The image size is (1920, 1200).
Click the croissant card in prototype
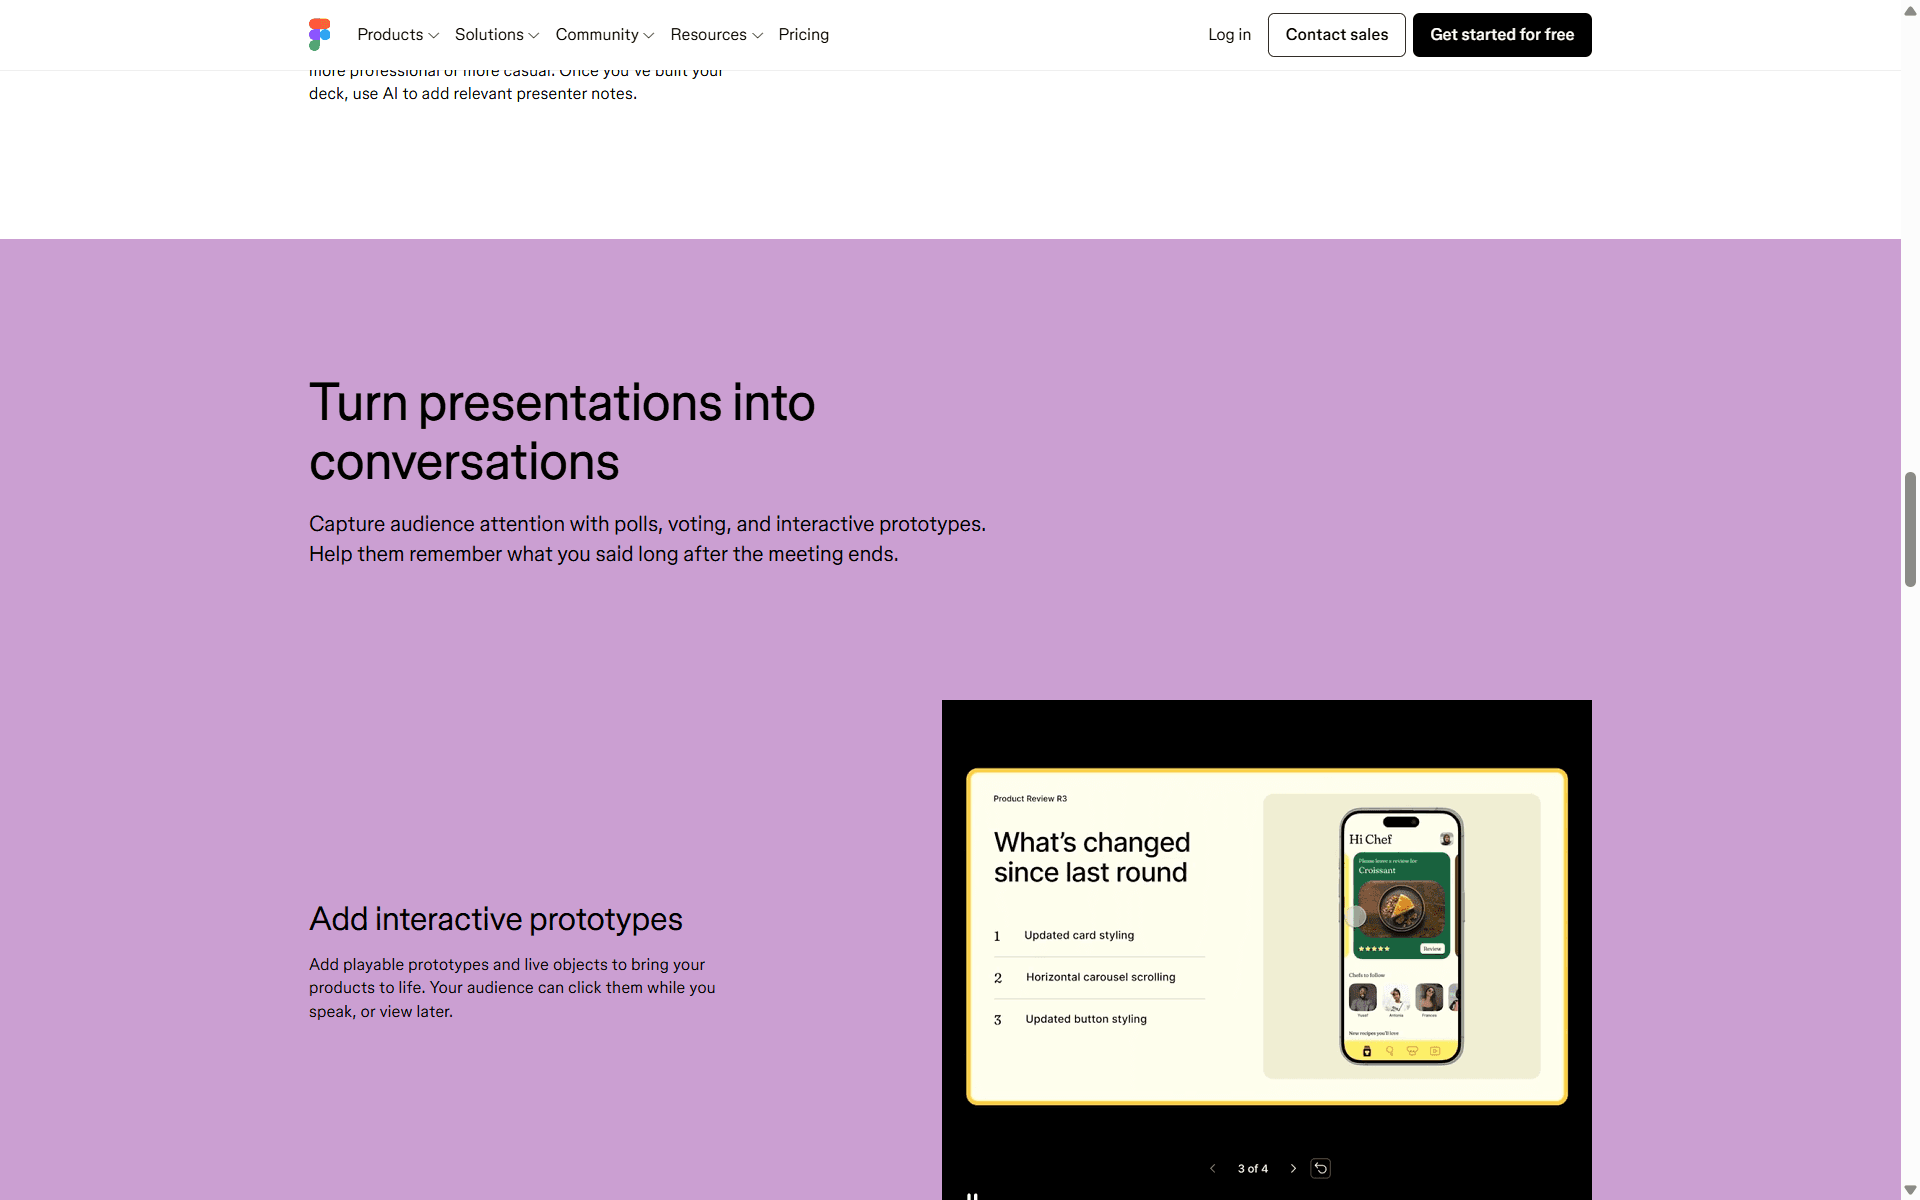[x=1401, y=905]
